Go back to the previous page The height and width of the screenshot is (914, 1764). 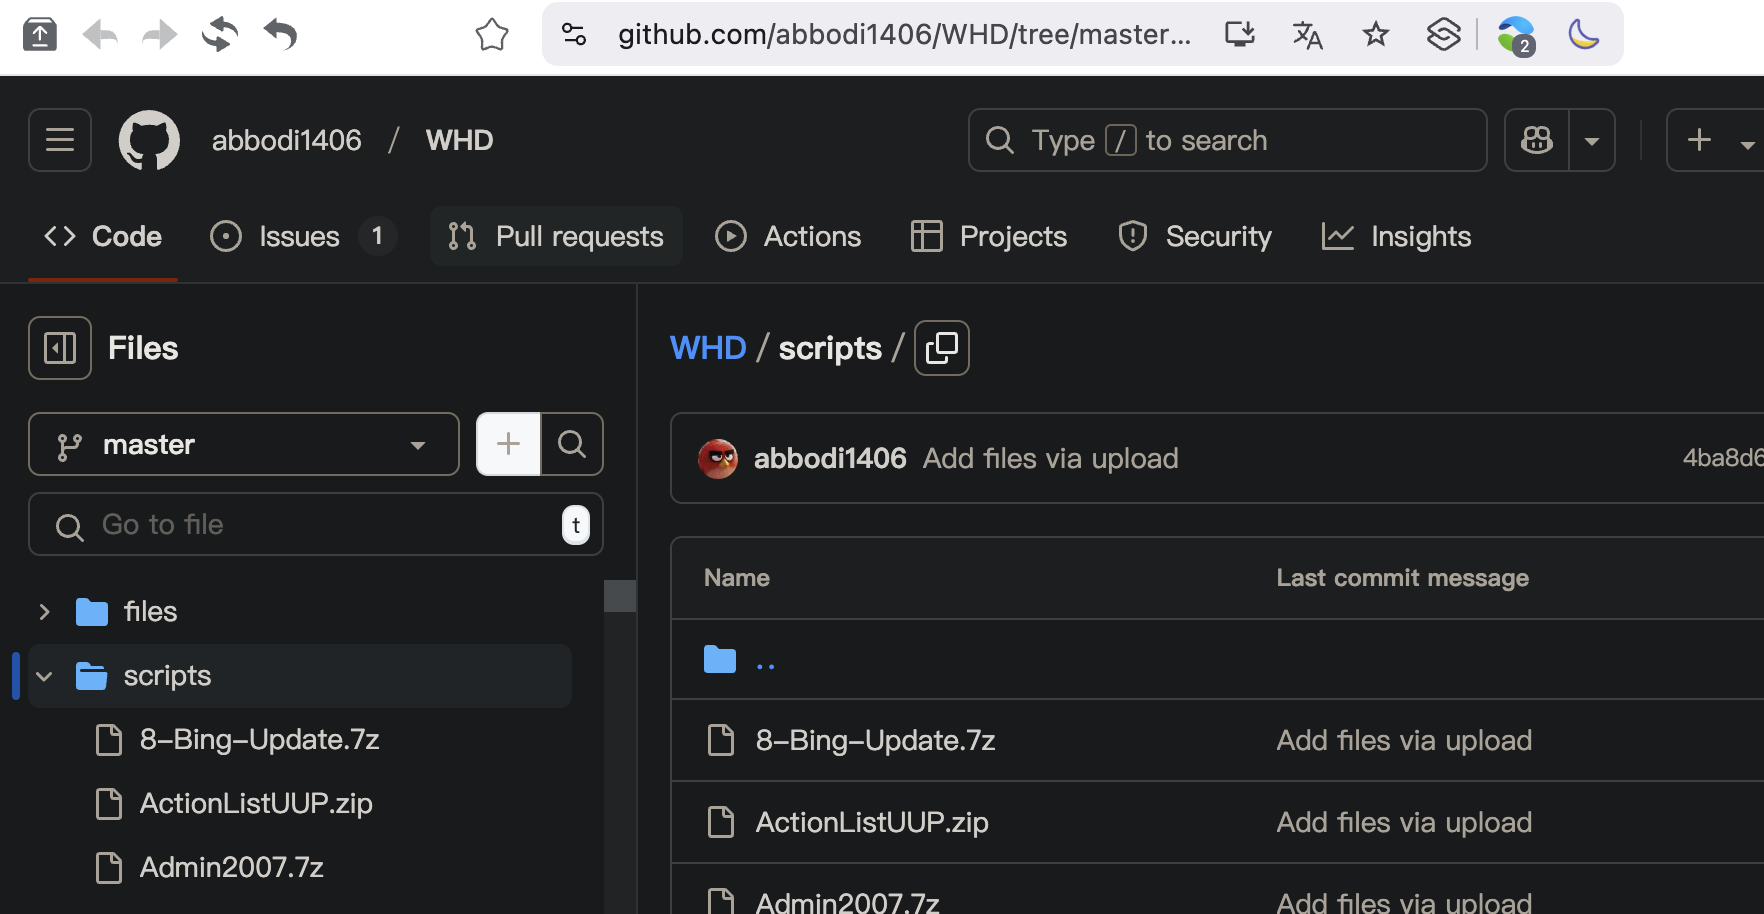(100, 35)
